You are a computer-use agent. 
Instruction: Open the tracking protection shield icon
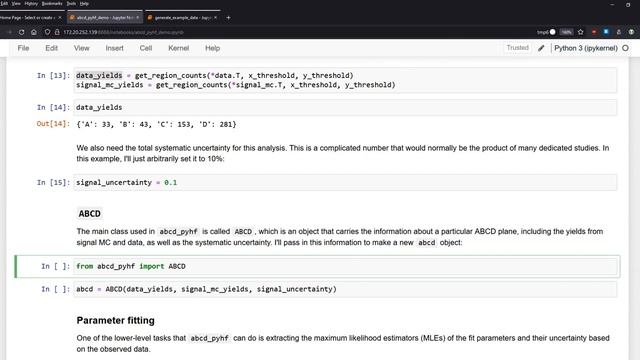point(47,32)
